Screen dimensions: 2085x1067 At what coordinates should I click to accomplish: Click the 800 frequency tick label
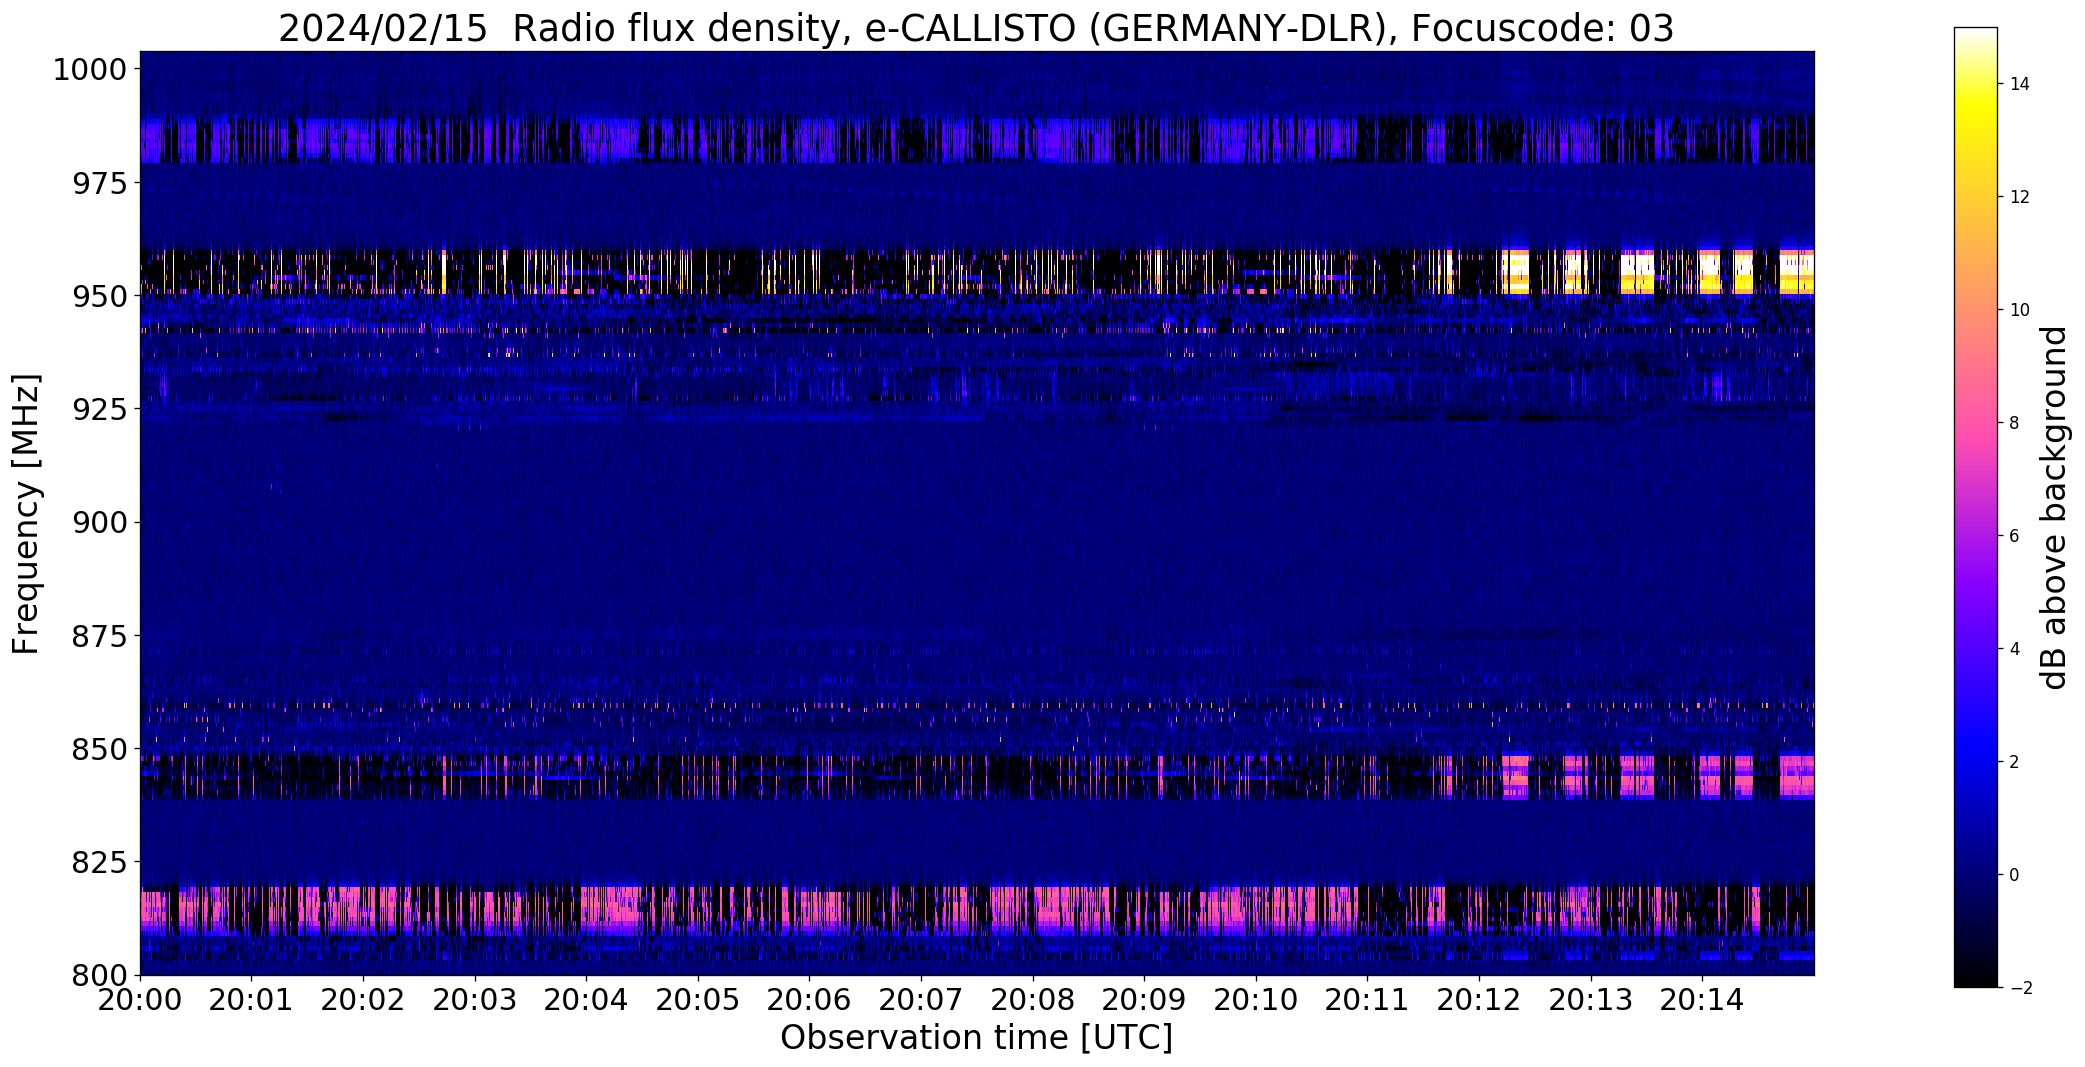[x=99, y=974]
